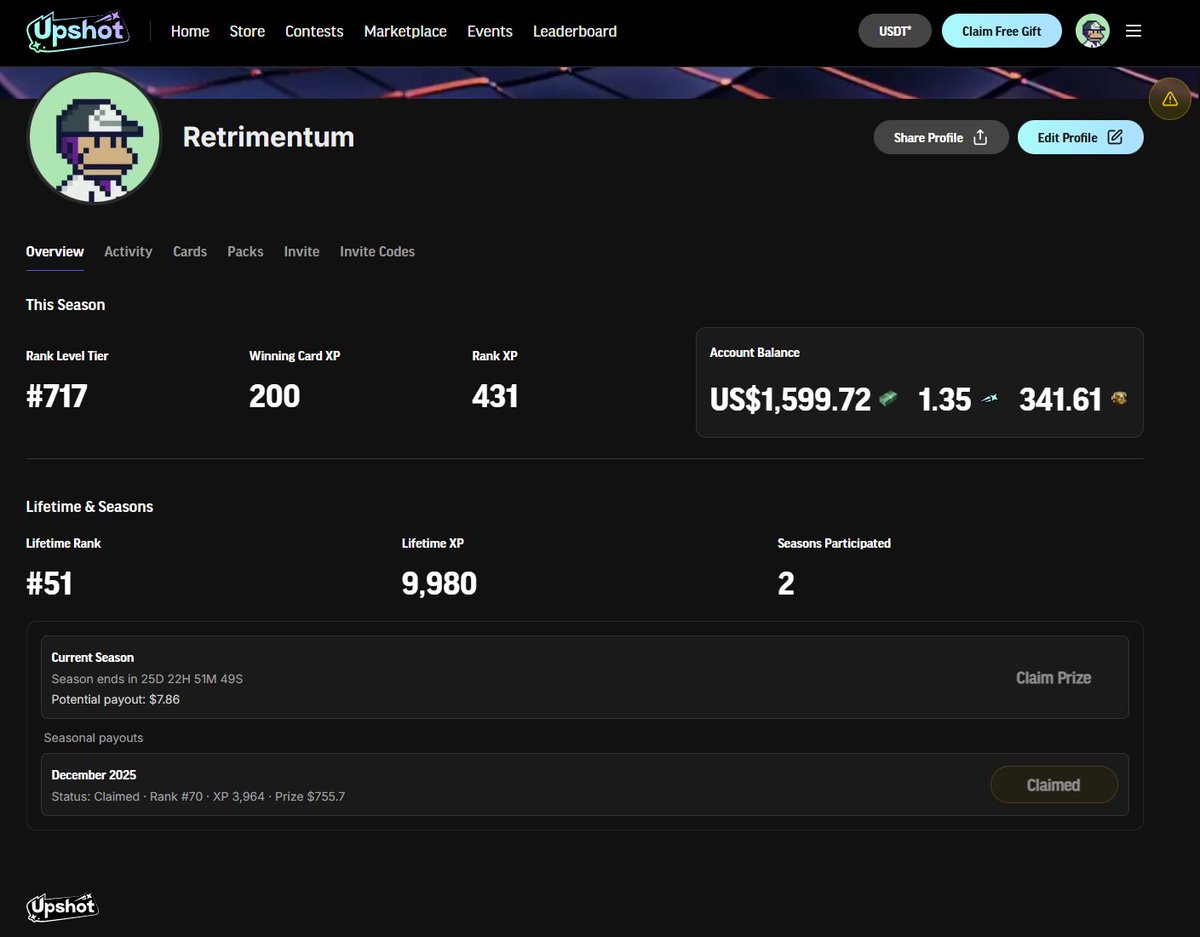Click the Current Season label
Viewport: 1200px width, 937px height.
[93, 657]
